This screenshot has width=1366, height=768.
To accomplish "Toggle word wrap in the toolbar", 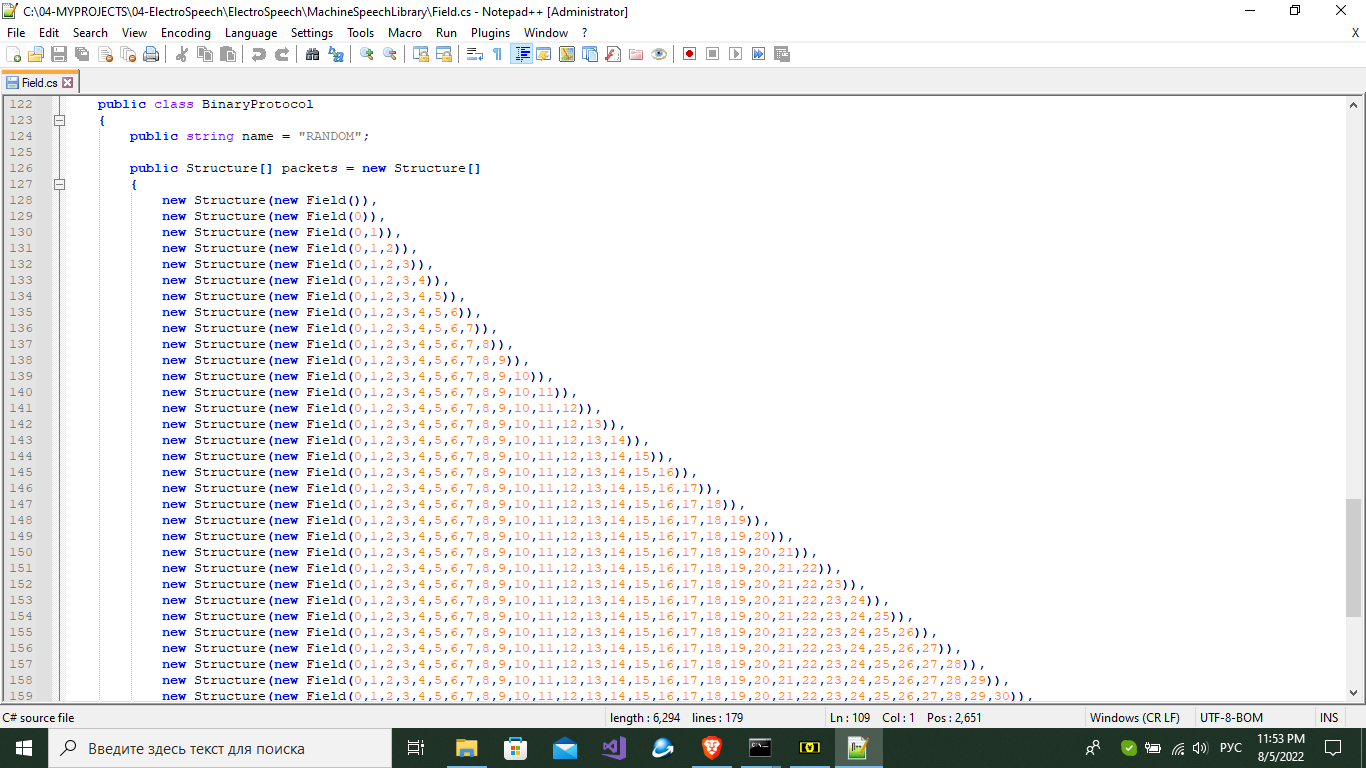I will (474, 54).
